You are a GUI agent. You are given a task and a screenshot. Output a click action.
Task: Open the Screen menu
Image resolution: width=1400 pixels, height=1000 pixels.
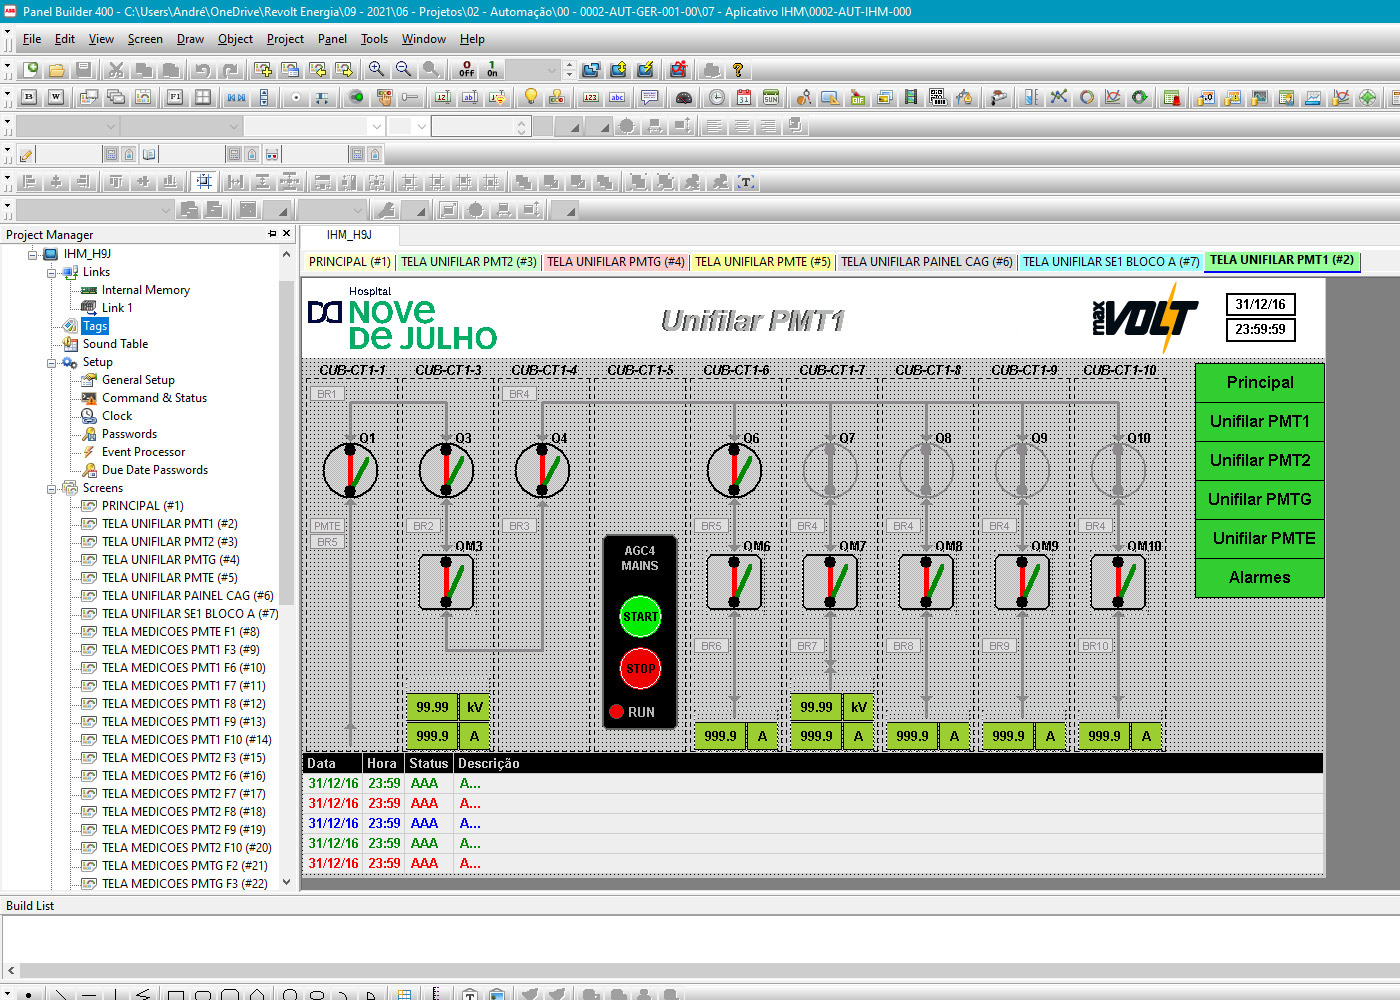tap(145, 39)
